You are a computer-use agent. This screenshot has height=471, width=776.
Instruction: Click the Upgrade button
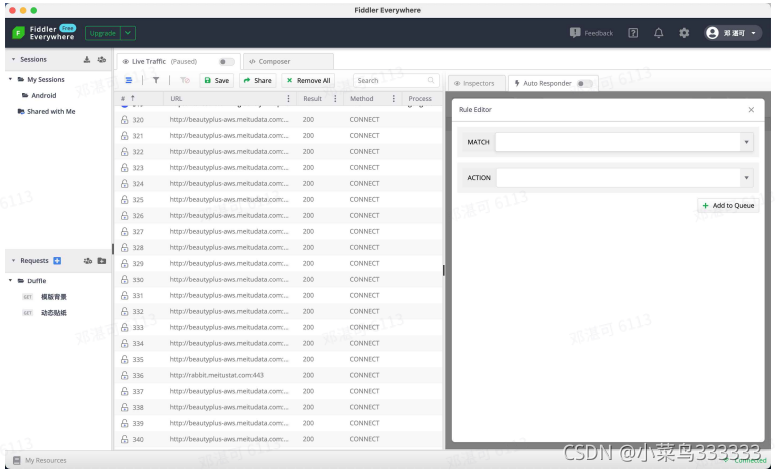103,33
